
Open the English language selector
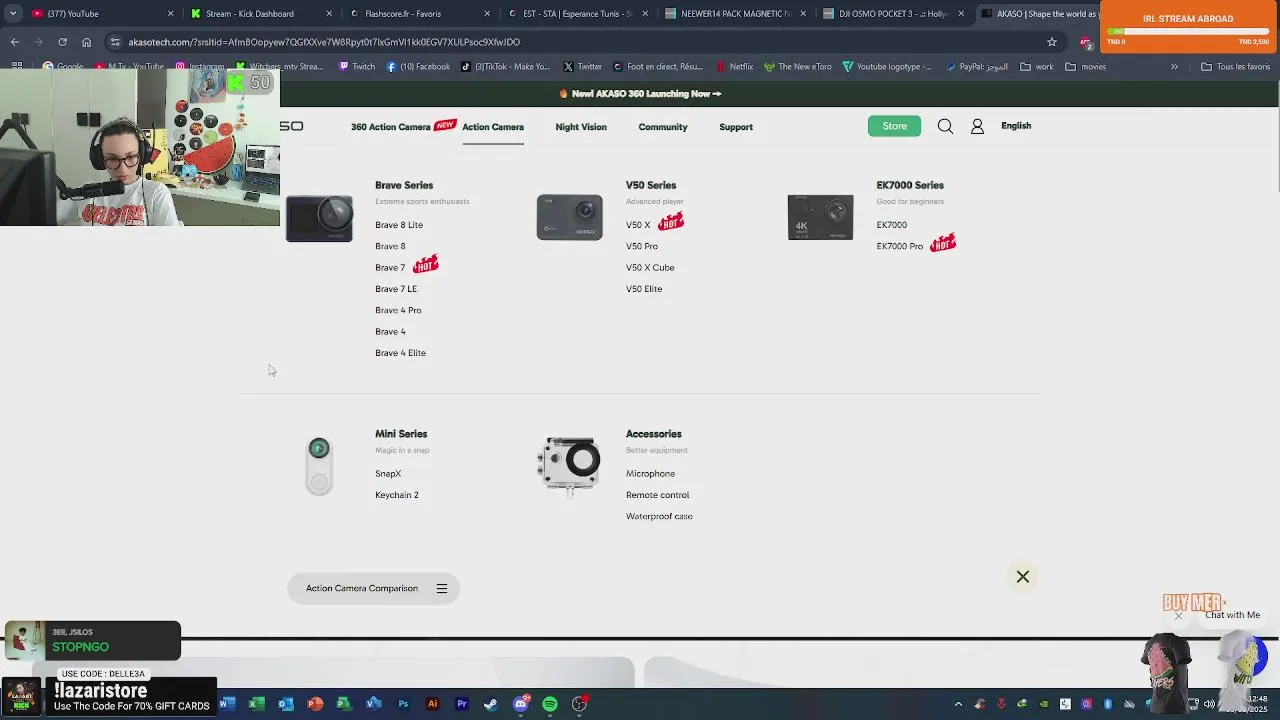pos(1016,126)
